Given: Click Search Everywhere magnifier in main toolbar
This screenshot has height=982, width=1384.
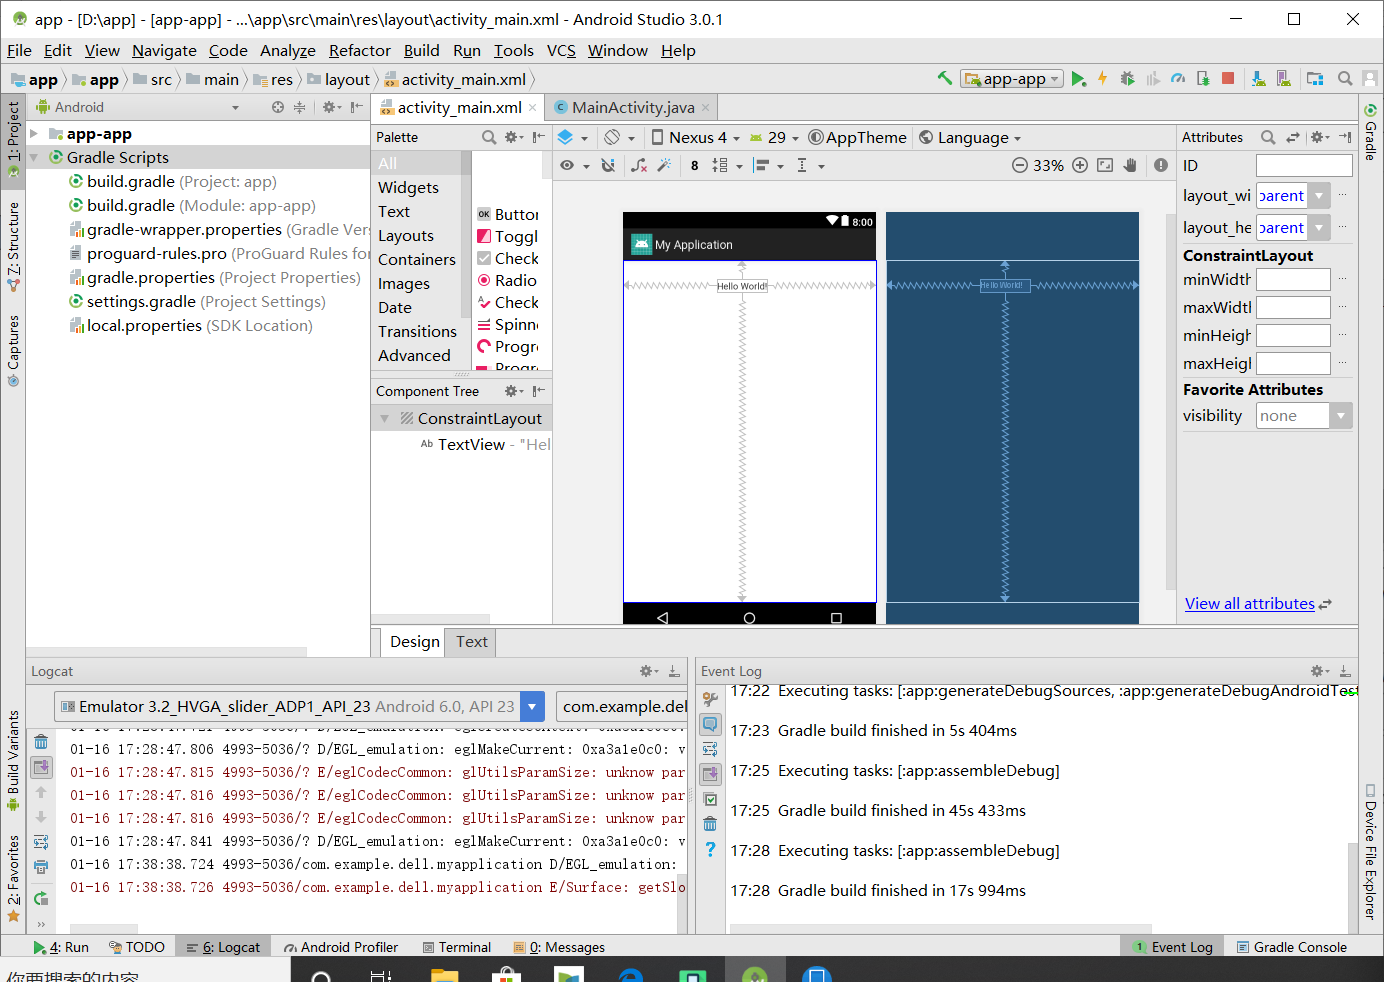Looking at the screenshot, I should [x=1345, y=79].
